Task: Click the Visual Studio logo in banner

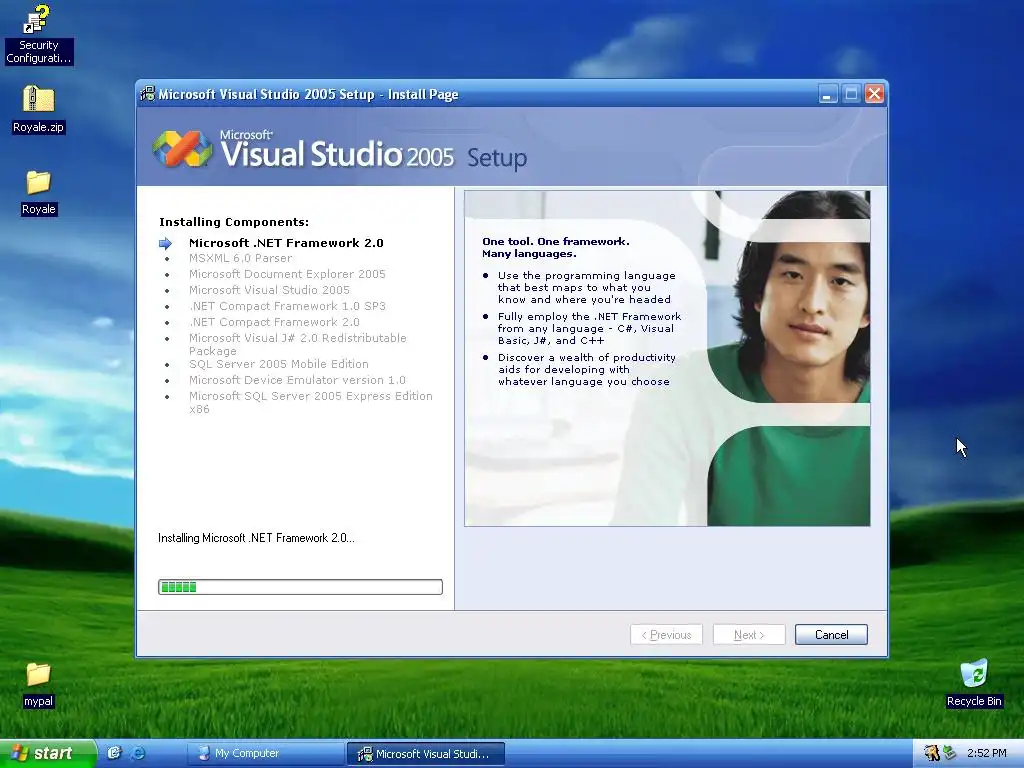Action: pos(182,149)
